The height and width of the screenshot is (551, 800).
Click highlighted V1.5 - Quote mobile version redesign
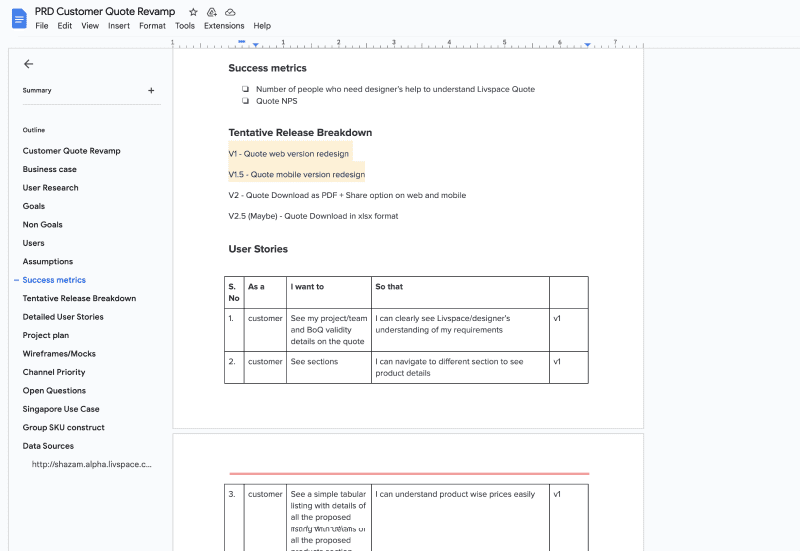(297, 174)
